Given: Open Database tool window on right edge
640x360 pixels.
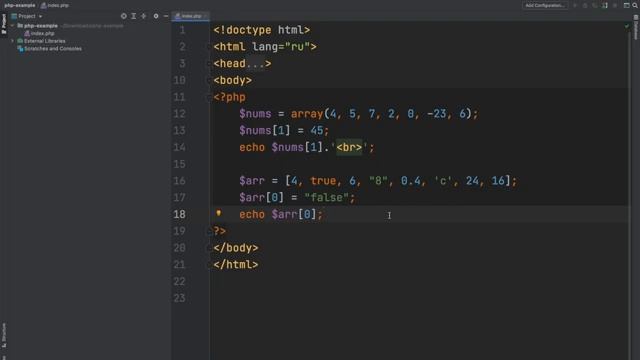Looking at the screenshot, I should click(x=636, y=28).
